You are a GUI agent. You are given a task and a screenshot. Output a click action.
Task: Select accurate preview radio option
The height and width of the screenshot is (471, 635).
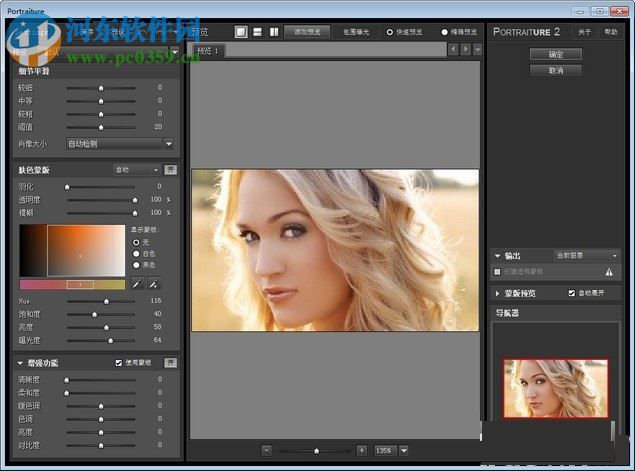(x=444, y=32)
